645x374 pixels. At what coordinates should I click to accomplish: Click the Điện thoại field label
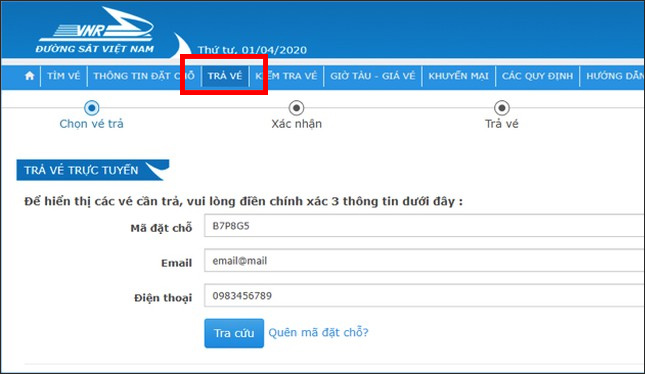[163, 297]
